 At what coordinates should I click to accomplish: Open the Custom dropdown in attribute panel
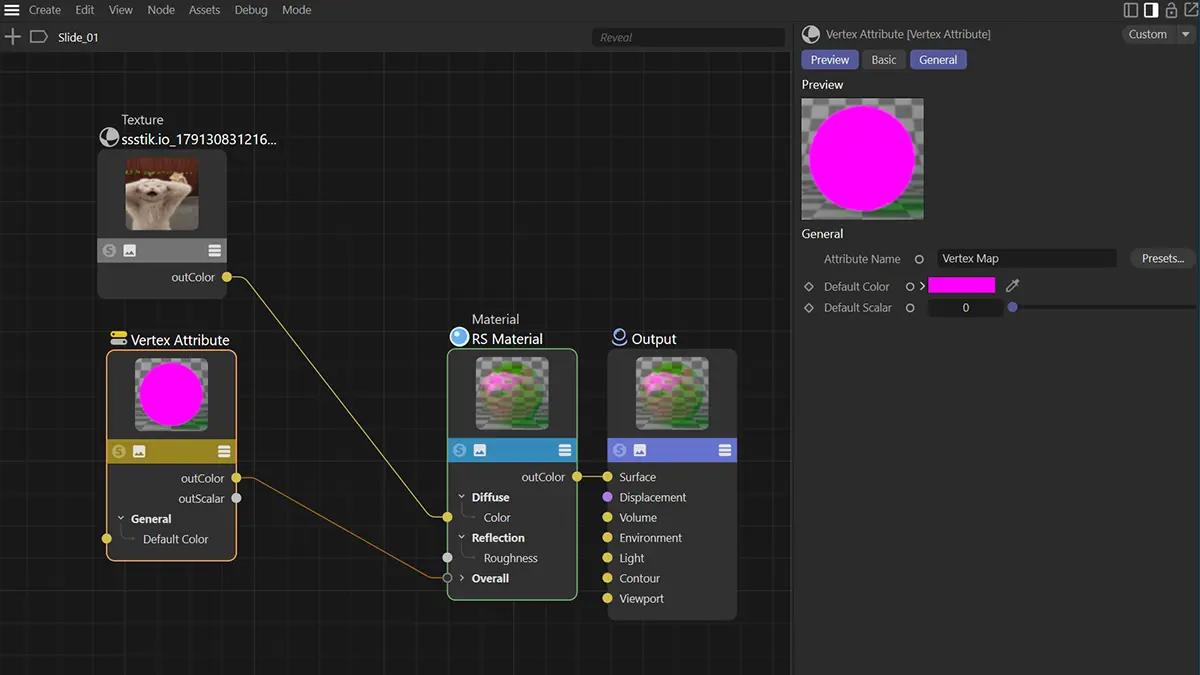click(1158, 34)
